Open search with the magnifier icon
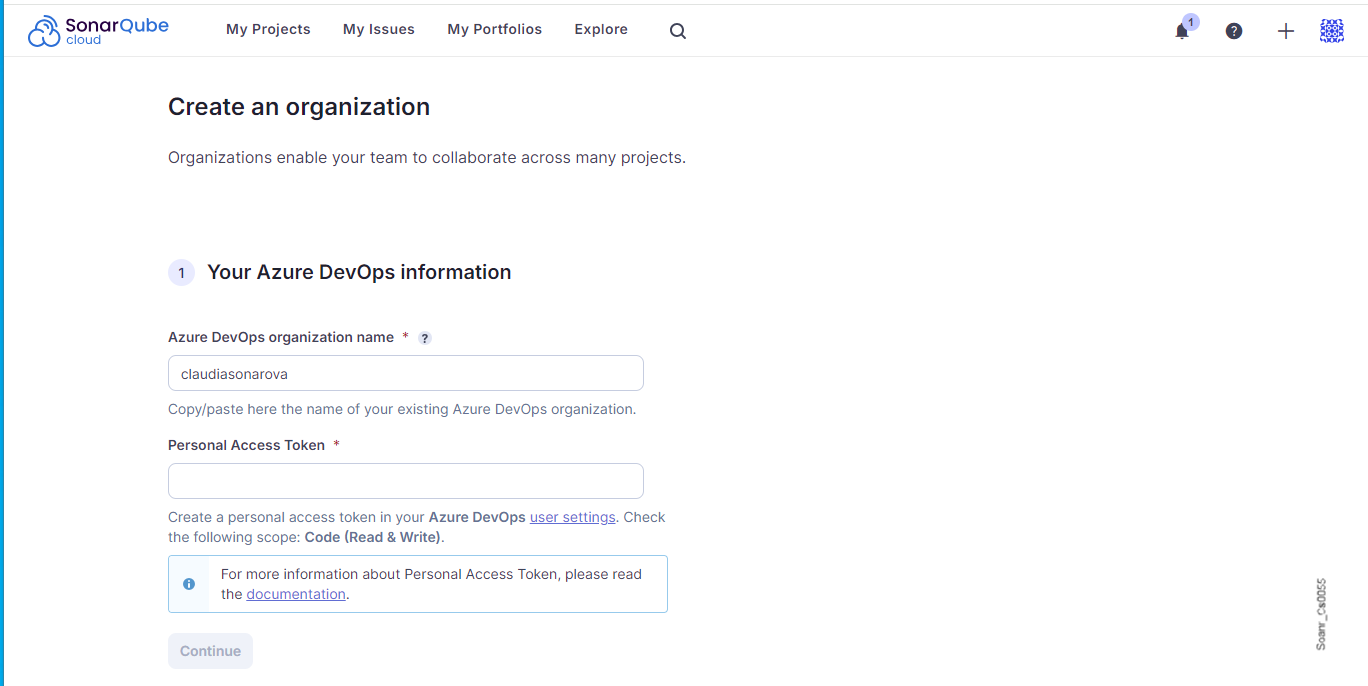1368x686 pixels. coord(677,31)
